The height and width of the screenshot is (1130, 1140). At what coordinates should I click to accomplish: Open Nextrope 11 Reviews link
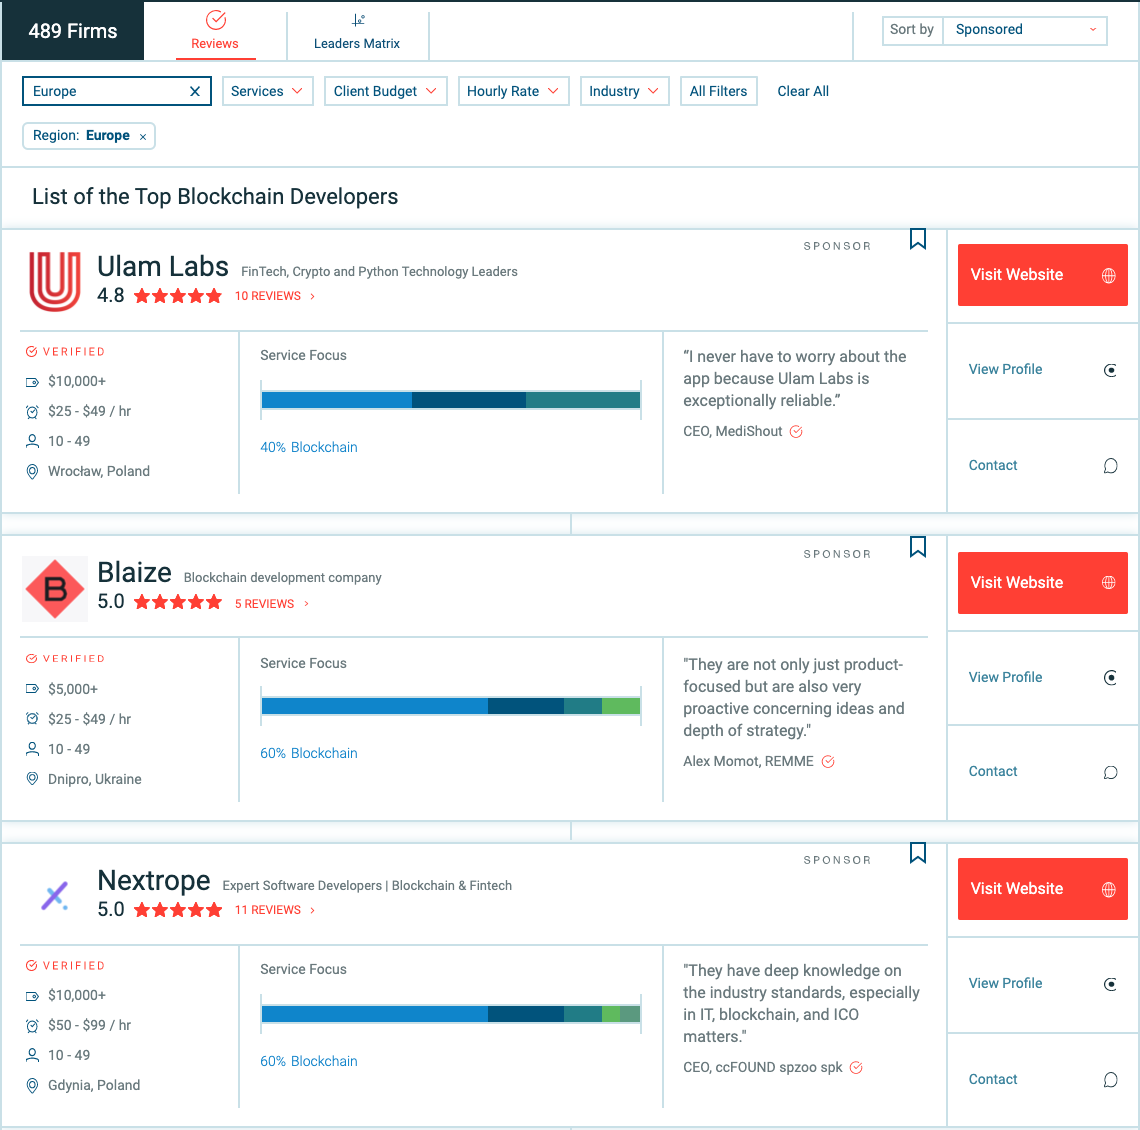click(x=274, y=910)
